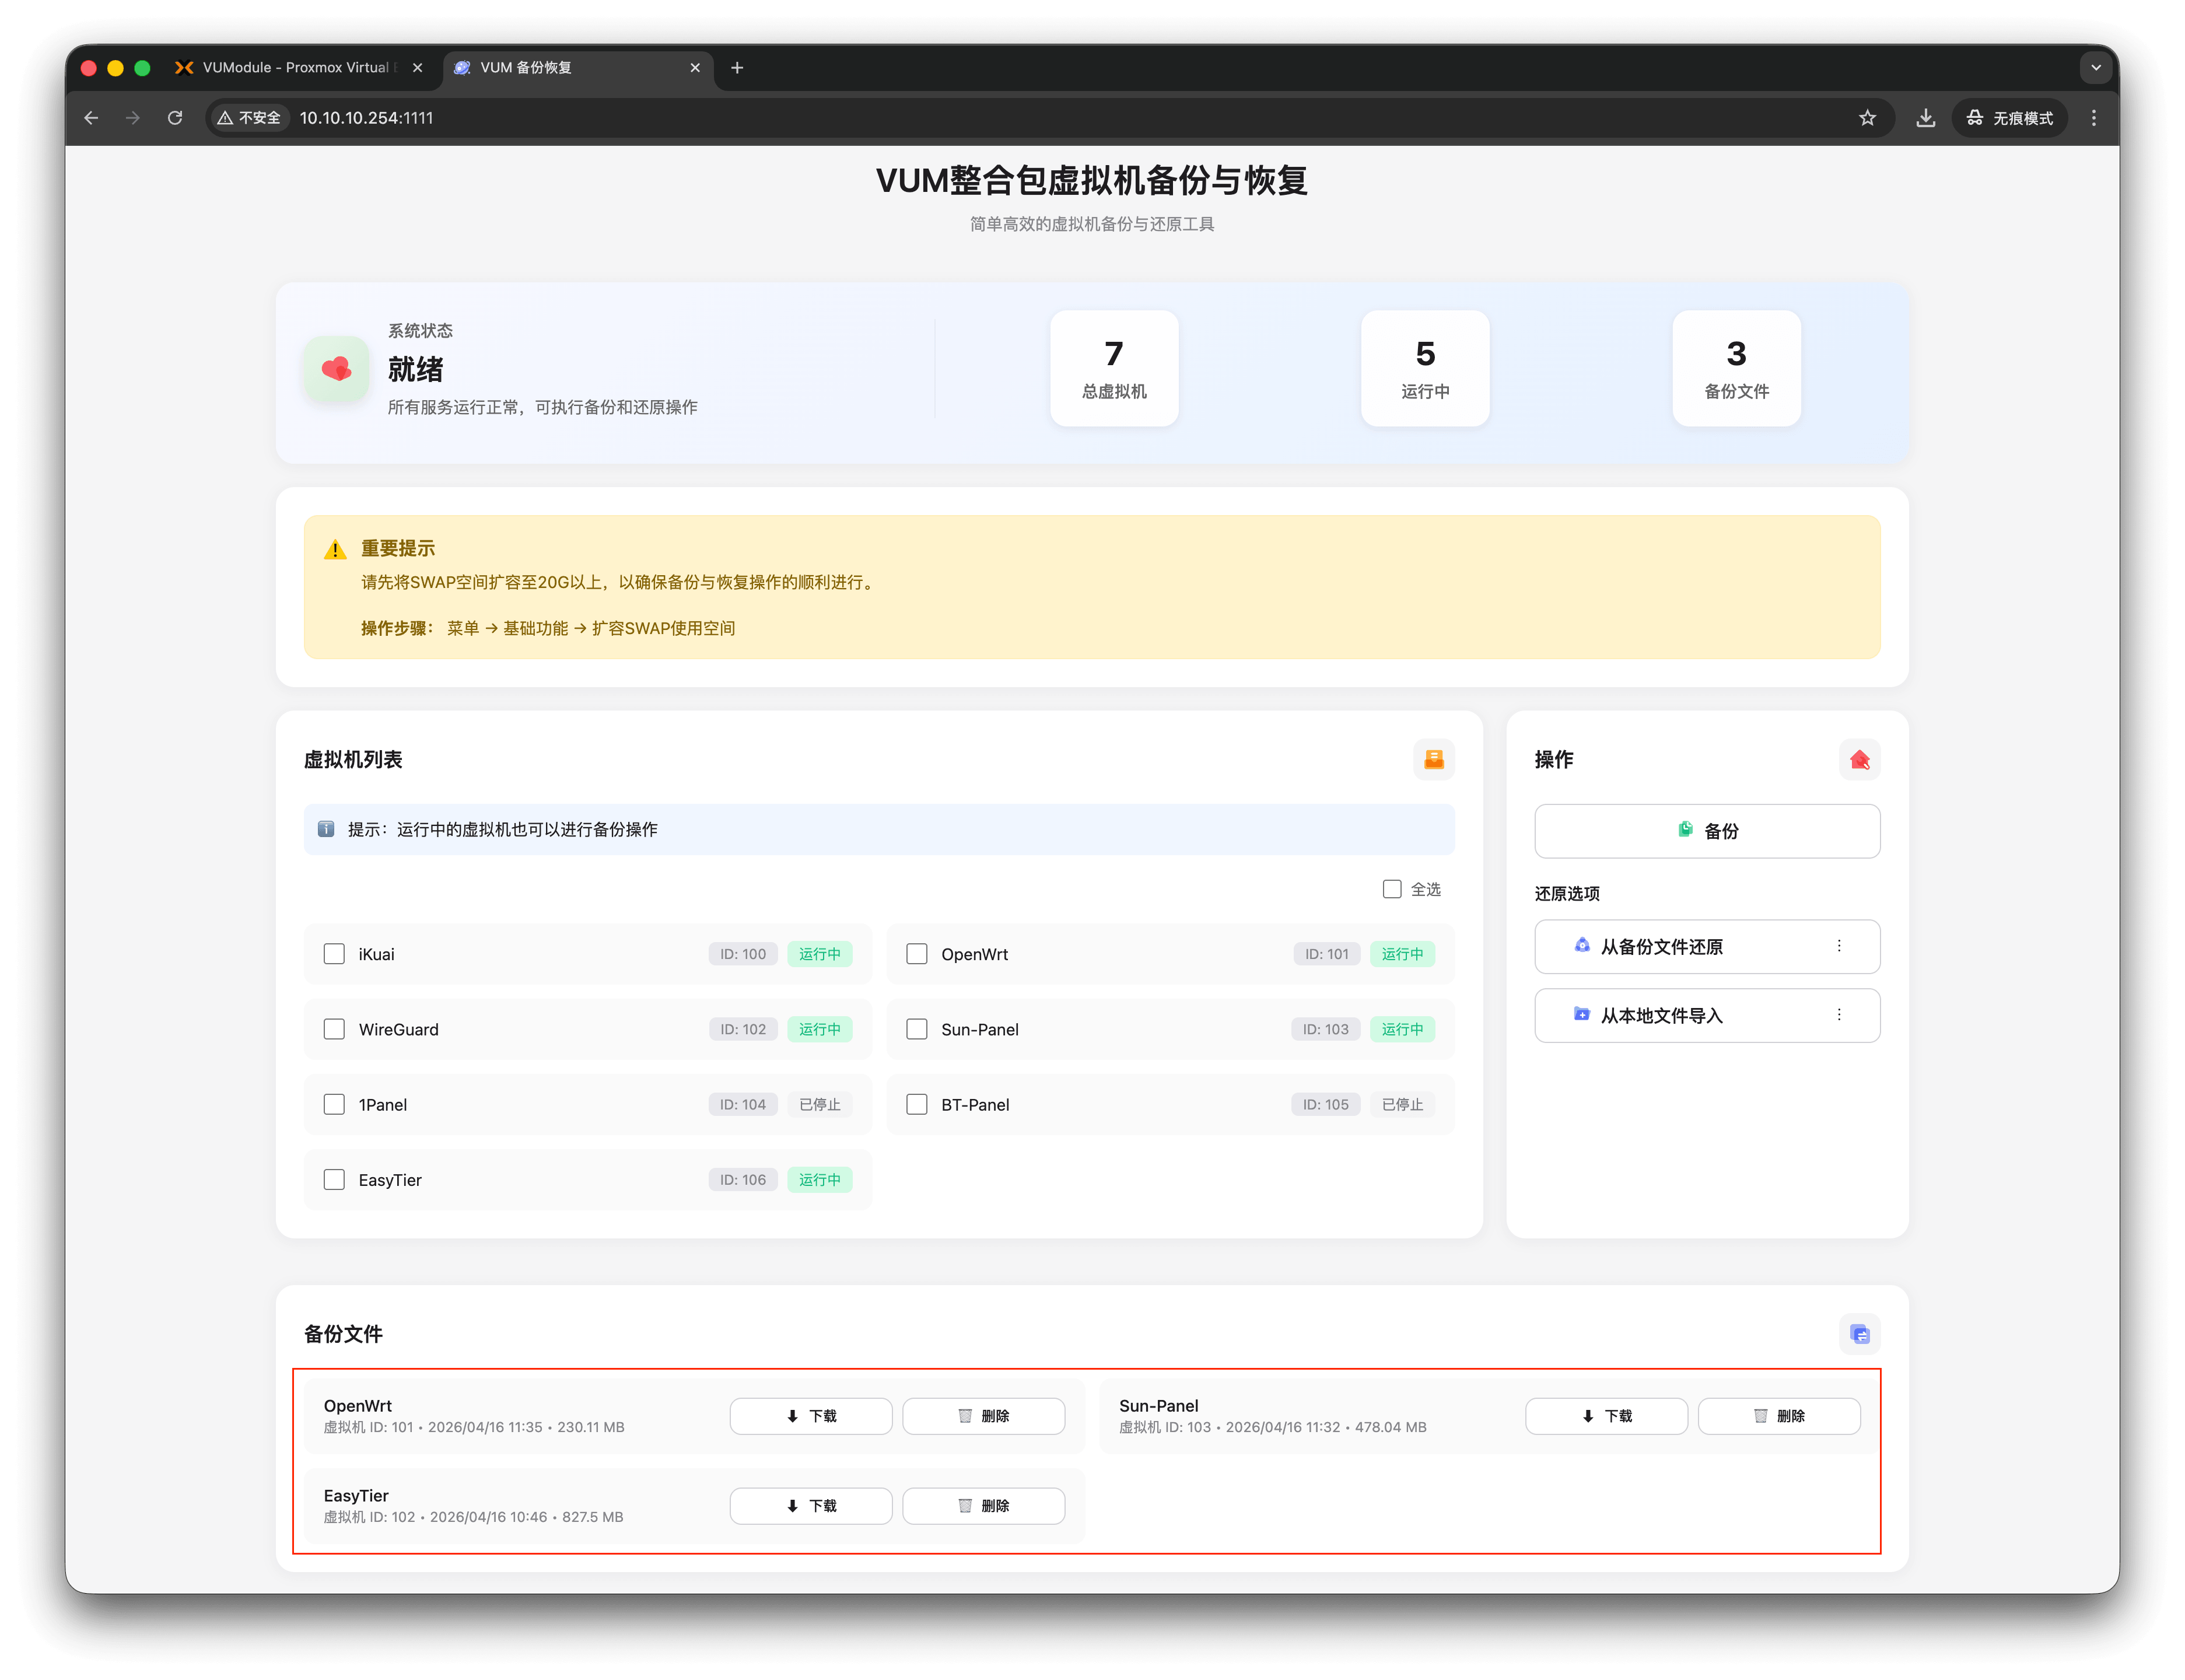This screenshot has width=2185, height=1680.
Task: Check the 1Panel VM checkbox
Action: pyautogui.click(x=334, y=1104)
